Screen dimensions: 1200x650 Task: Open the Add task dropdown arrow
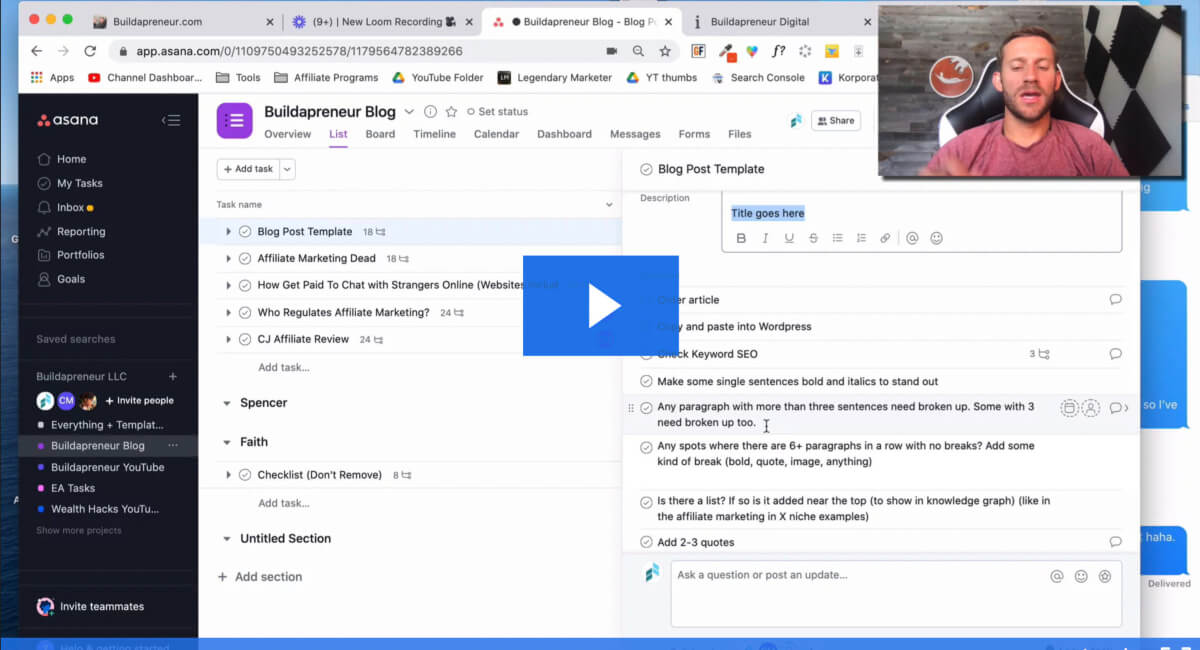(x=288, y=169)
